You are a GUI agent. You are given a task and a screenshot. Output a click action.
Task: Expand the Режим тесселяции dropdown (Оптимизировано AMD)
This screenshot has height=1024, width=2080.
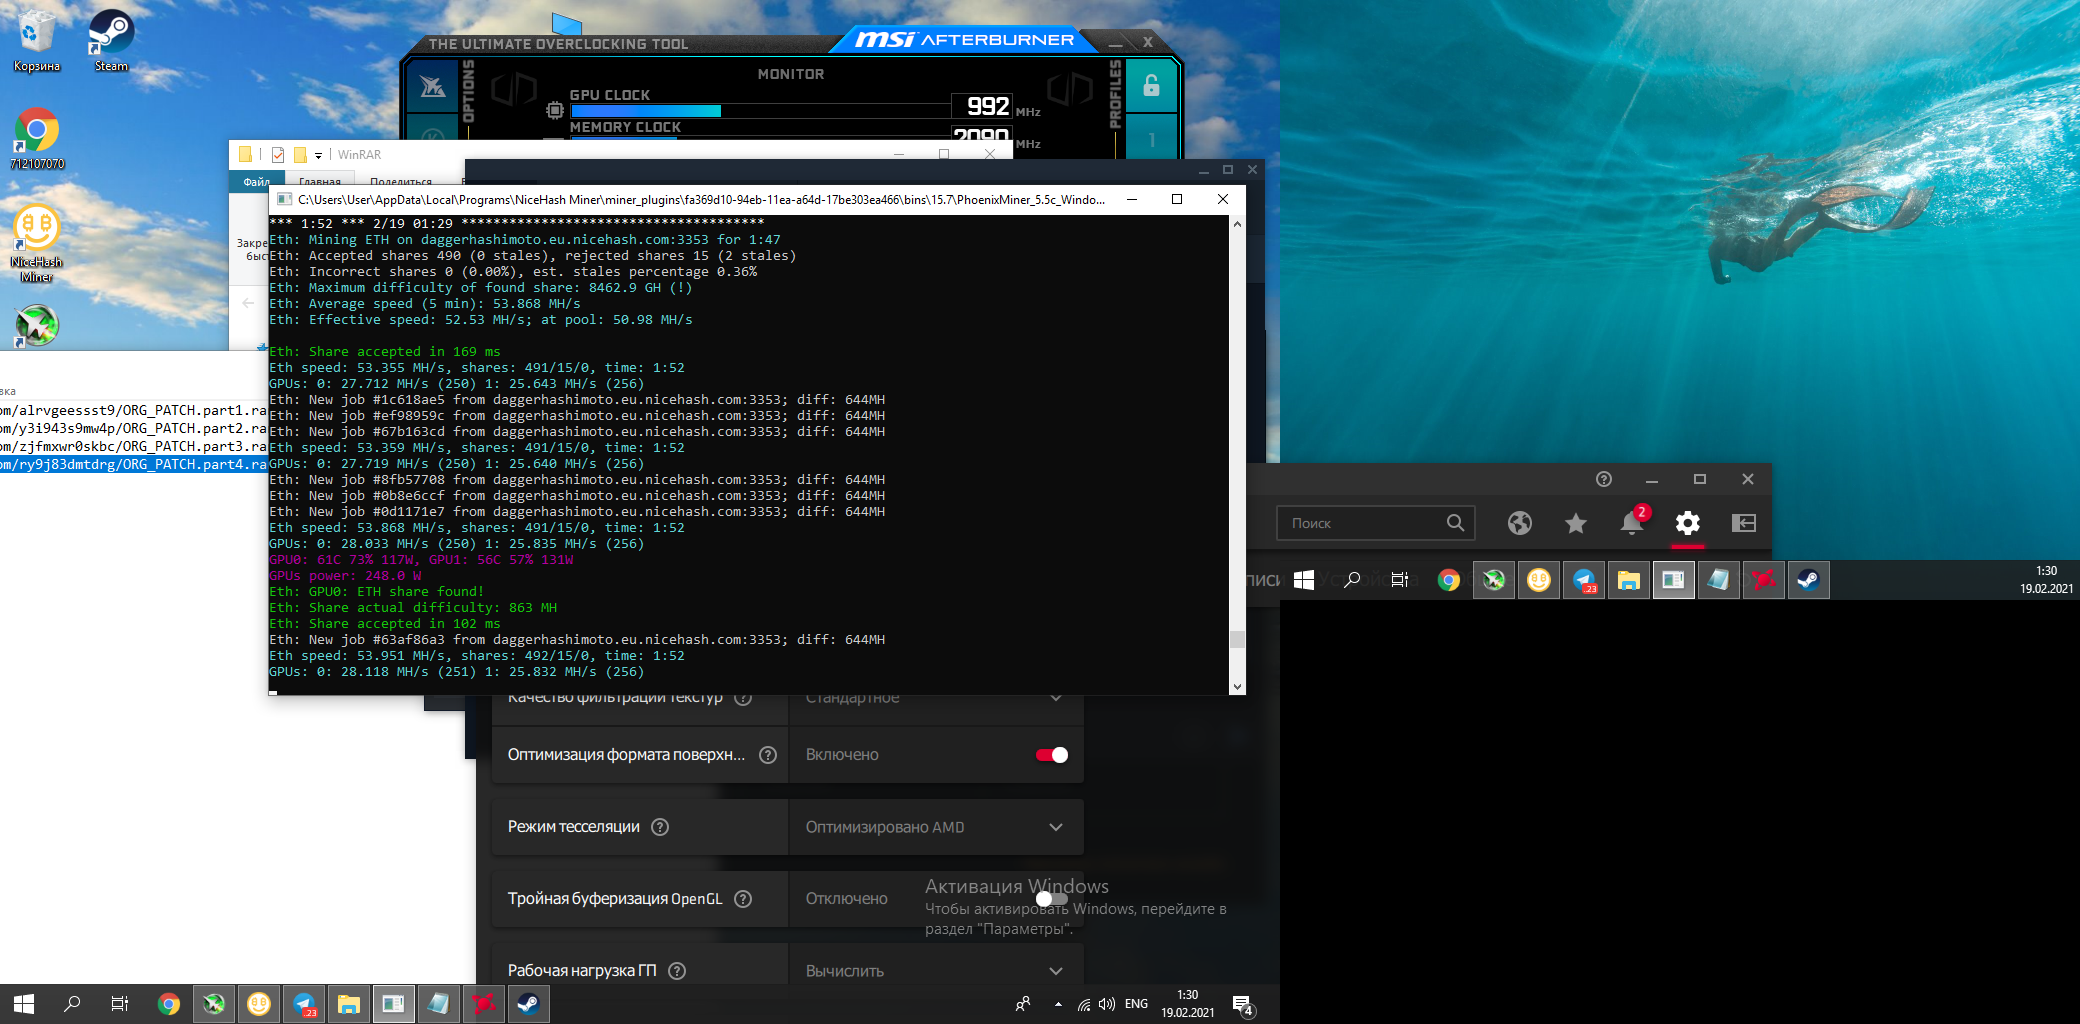coord(936,827)
